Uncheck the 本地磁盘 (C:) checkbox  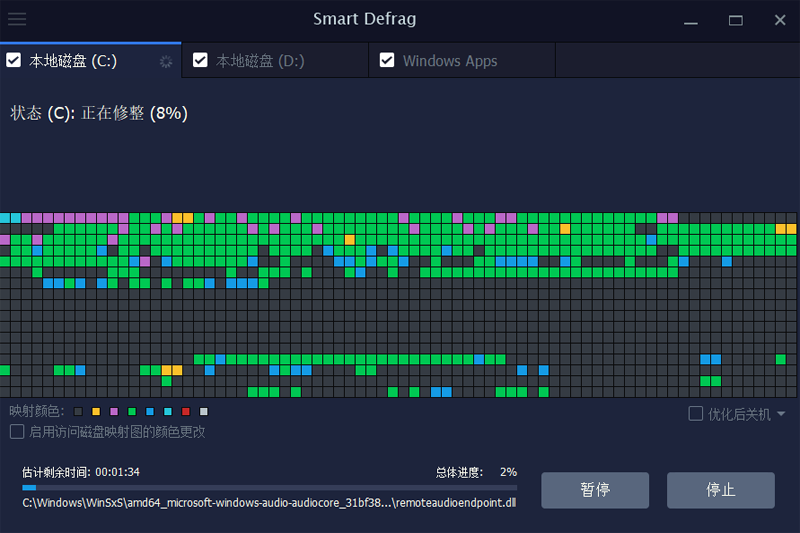pos(14,61)
